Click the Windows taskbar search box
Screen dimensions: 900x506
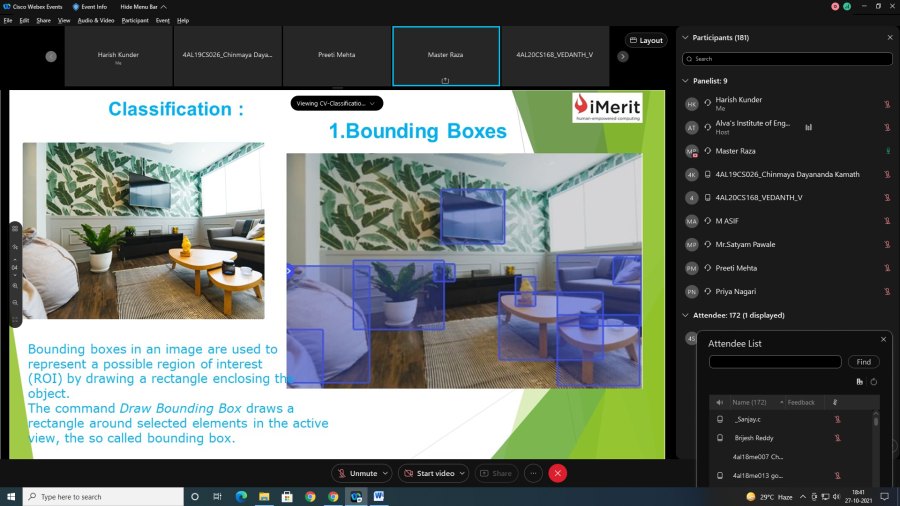coord(103,496)
